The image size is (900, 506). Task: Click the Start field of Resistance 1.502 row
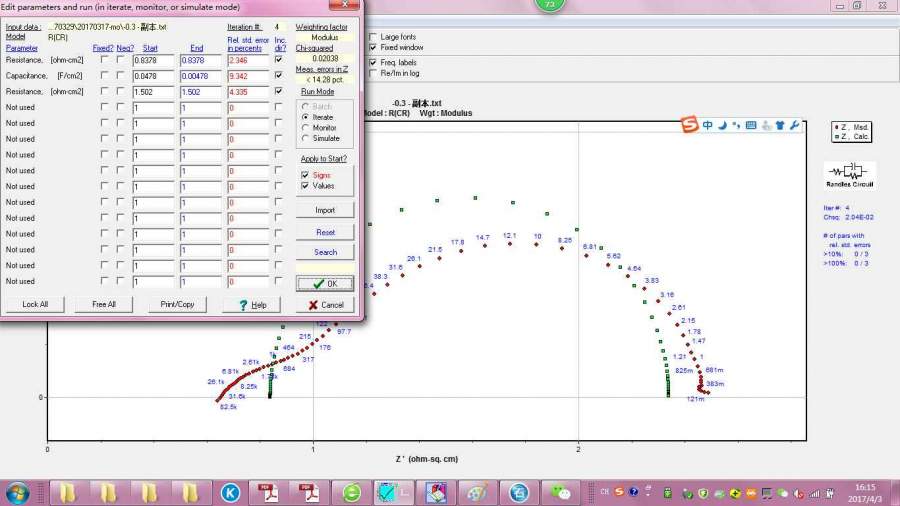(153, 92)
